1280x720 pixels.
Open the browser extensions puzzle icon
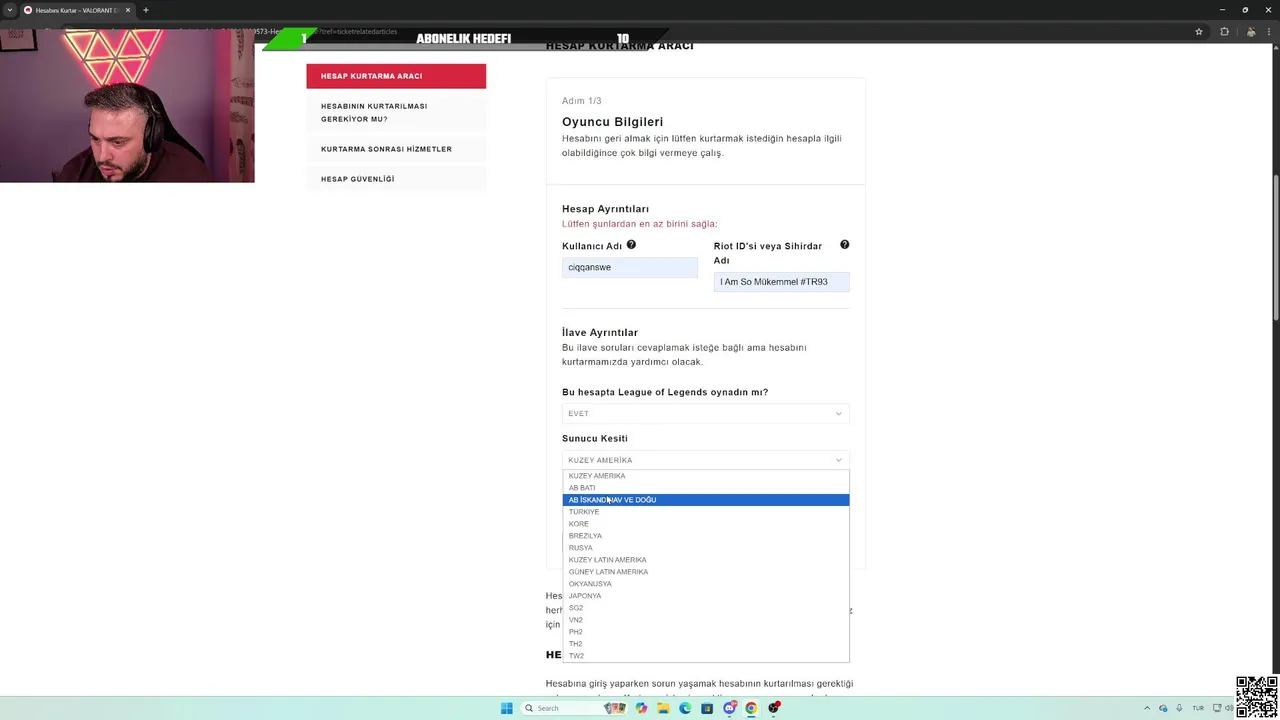[1224, 31]
